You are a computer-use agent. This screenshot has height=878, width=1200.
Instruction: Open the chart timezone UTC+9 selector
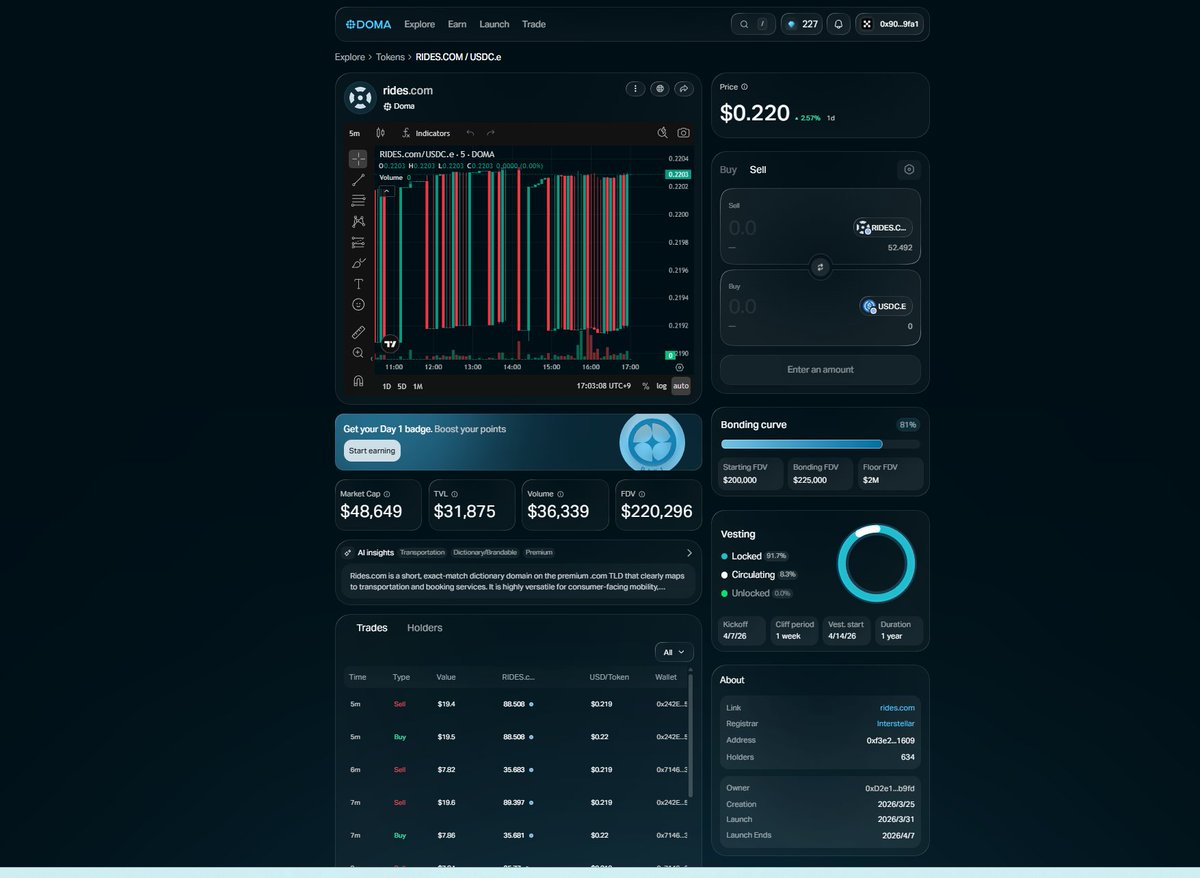pos(604,386)
